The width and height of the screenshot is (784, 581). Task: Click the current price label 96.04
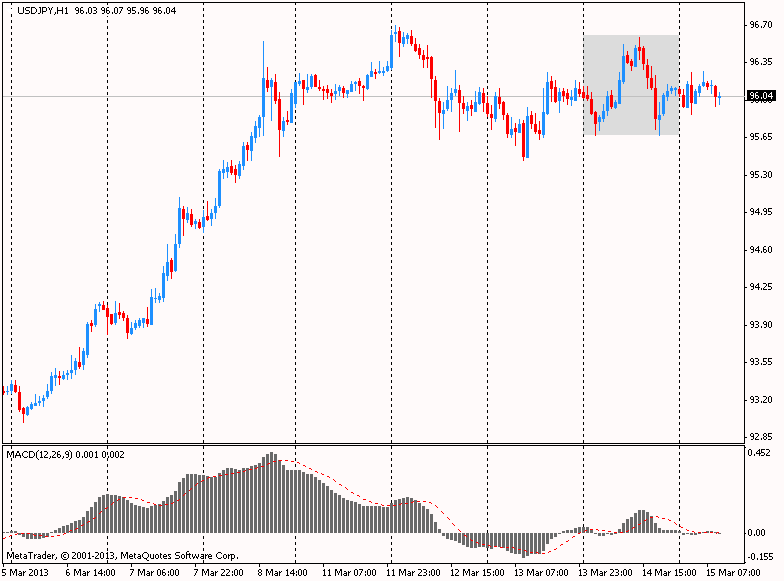(760, 96)
